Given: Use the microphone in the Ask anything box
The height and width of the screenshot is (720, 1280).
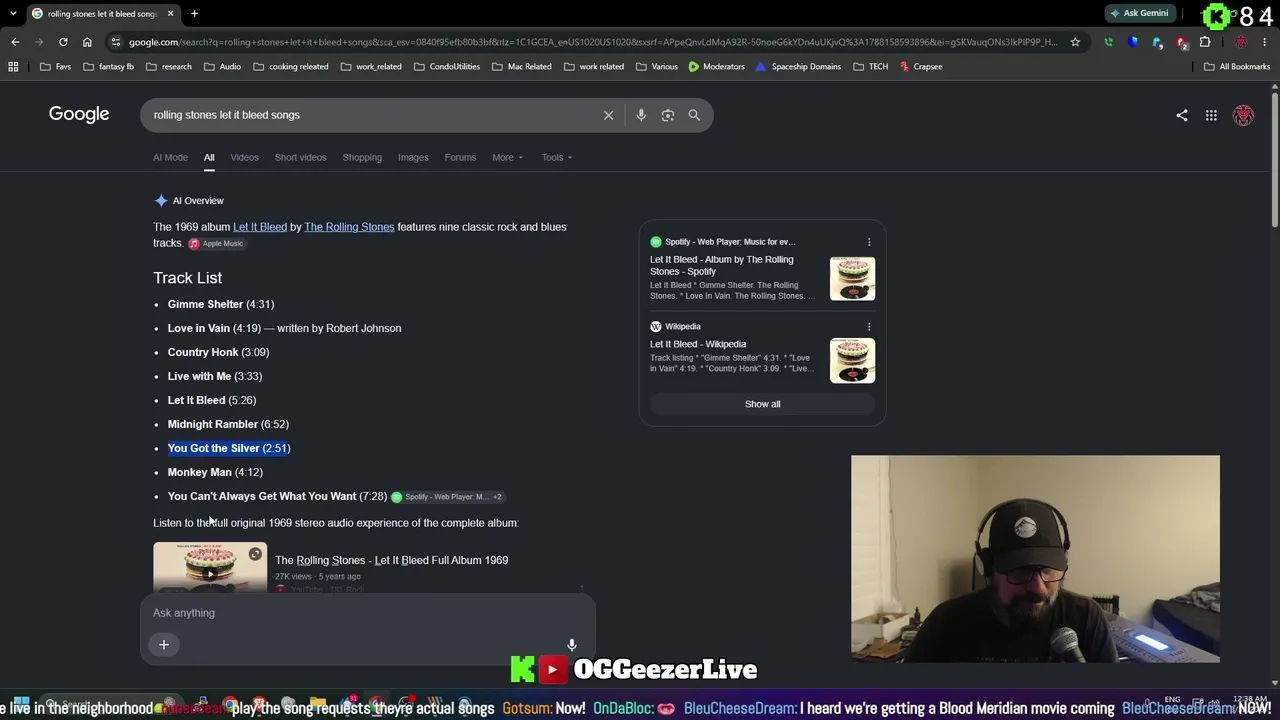Looking at the screenshot, I should (572, 645).
